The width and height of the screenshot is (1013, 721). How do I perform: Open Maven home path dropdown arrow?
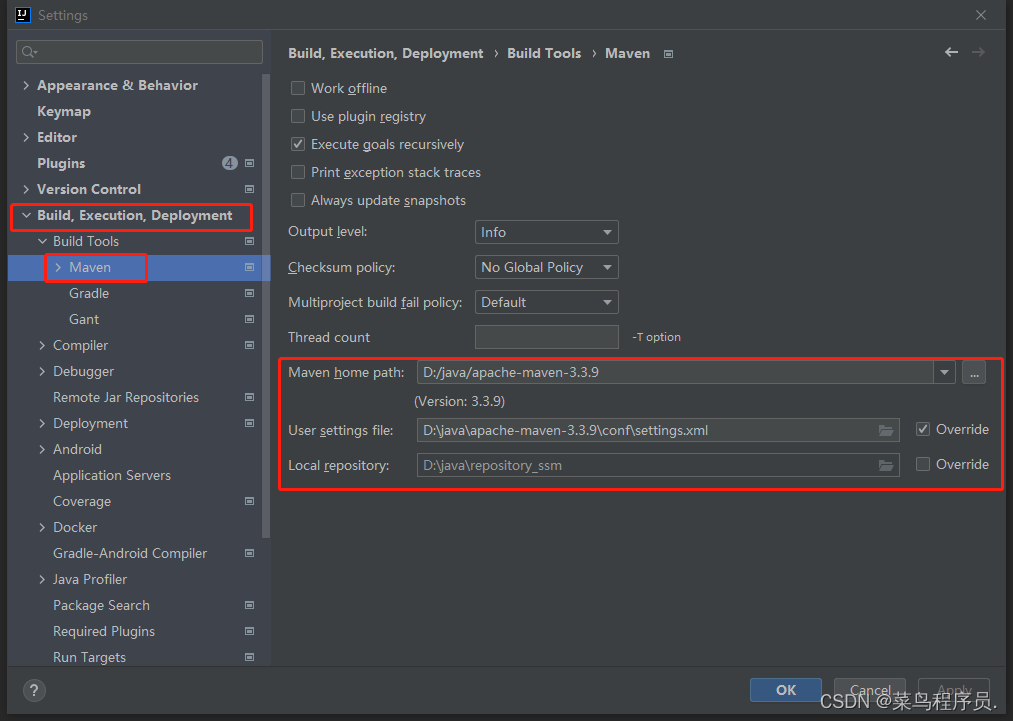[945, 372]
